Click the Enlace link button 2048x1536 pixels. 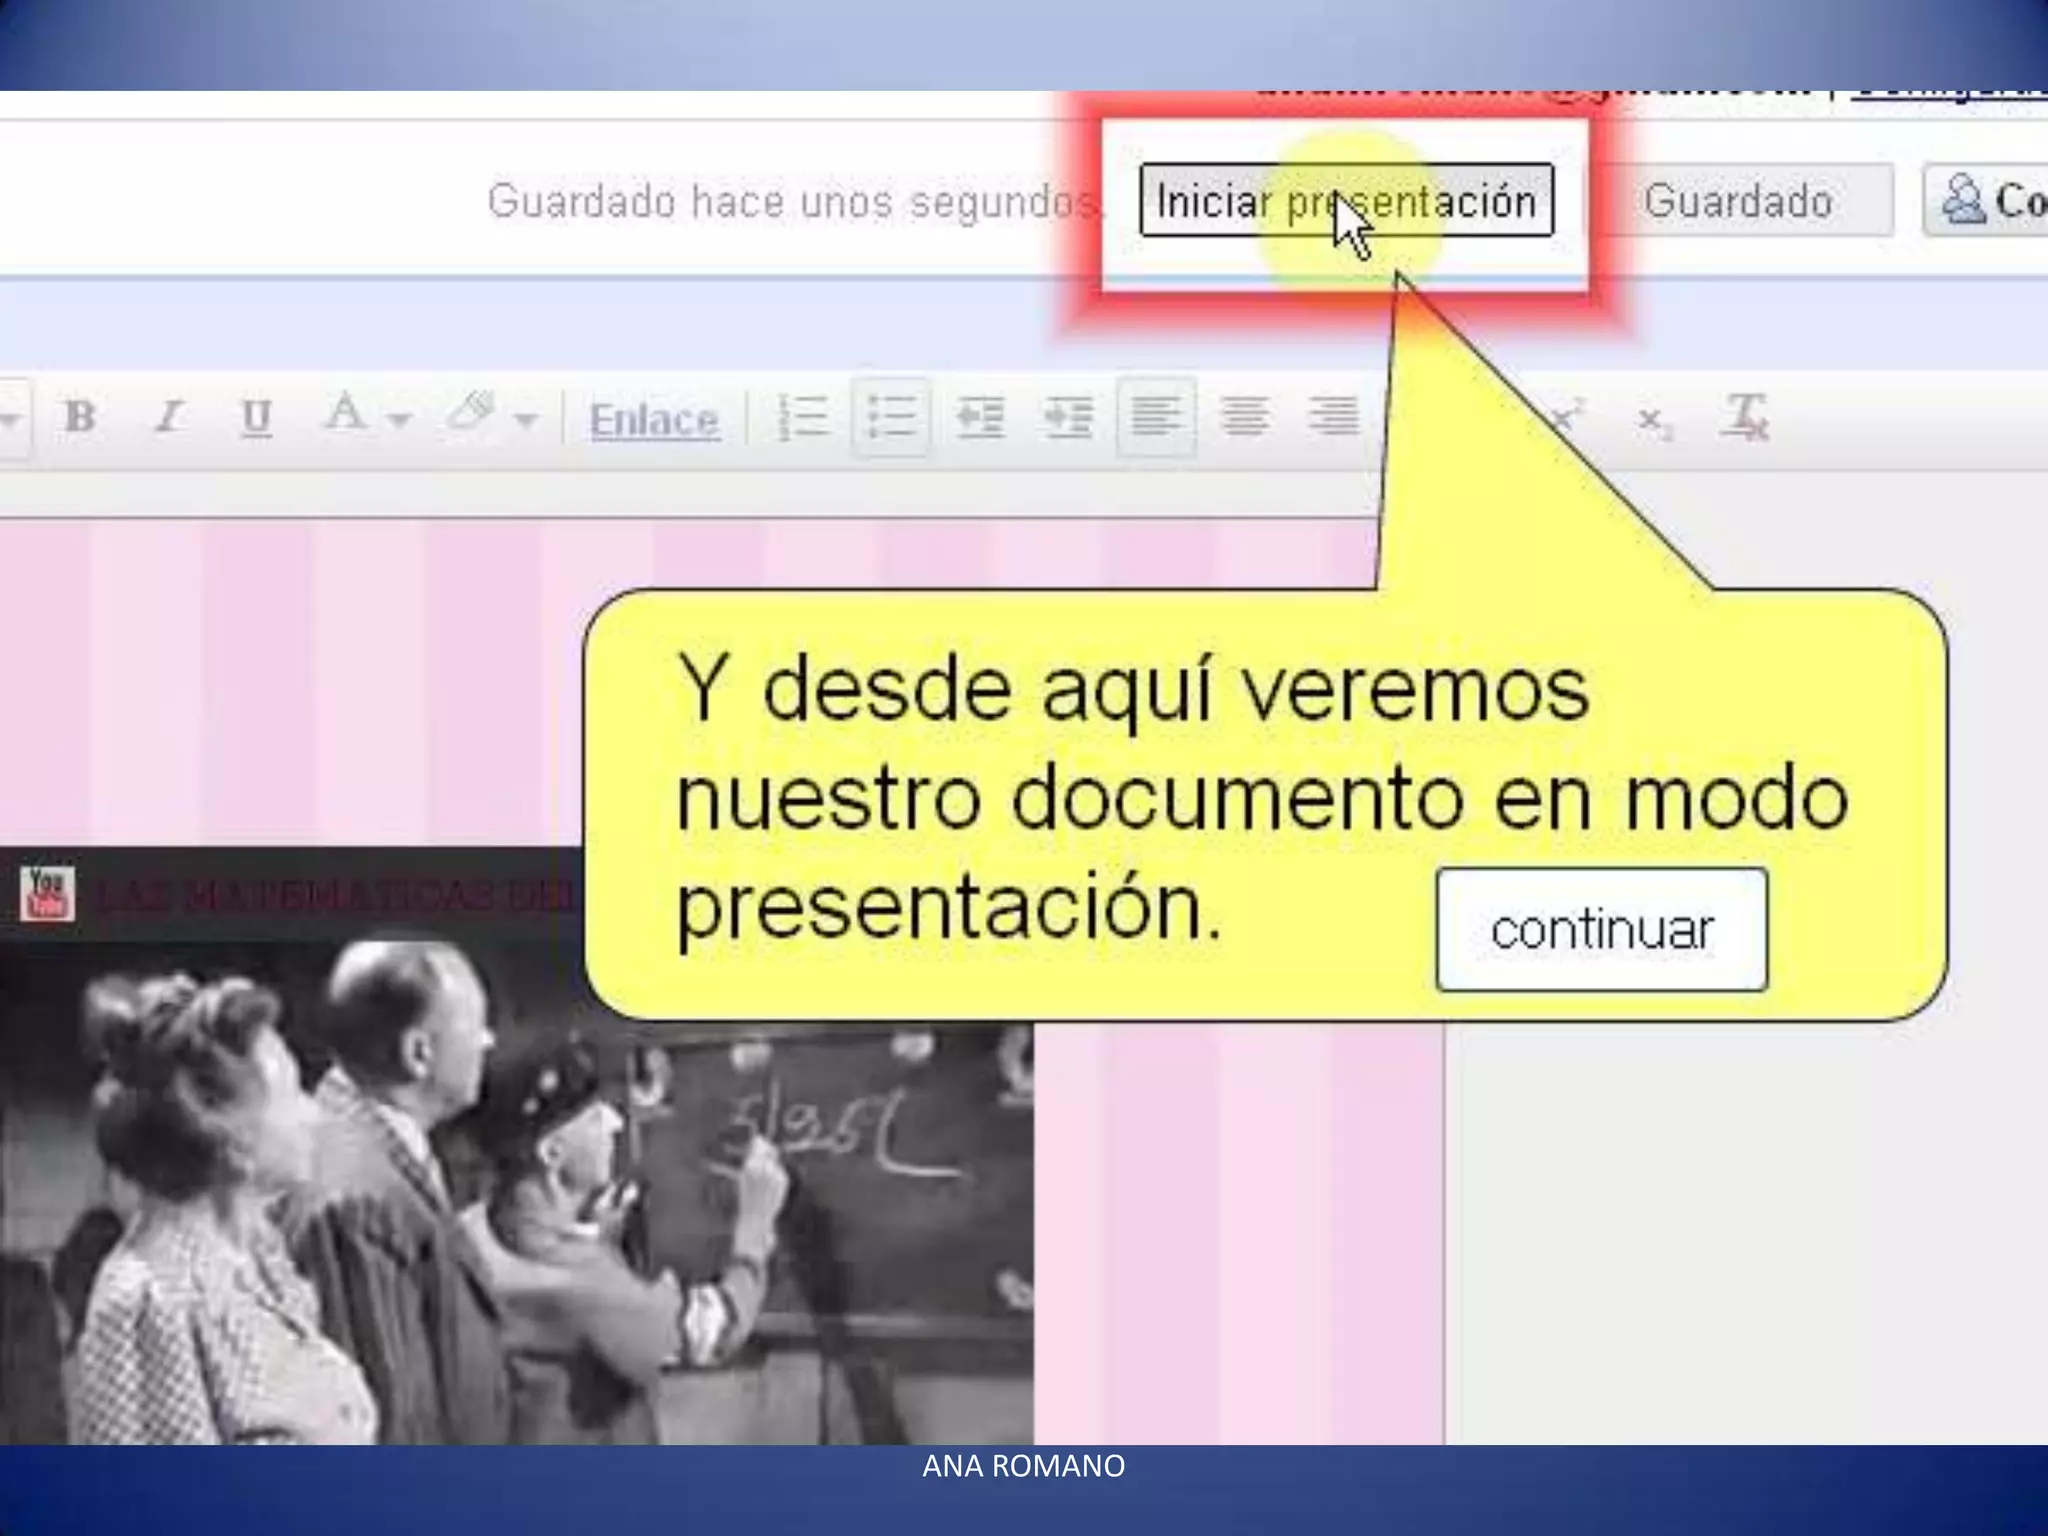[x=654, y=420]
